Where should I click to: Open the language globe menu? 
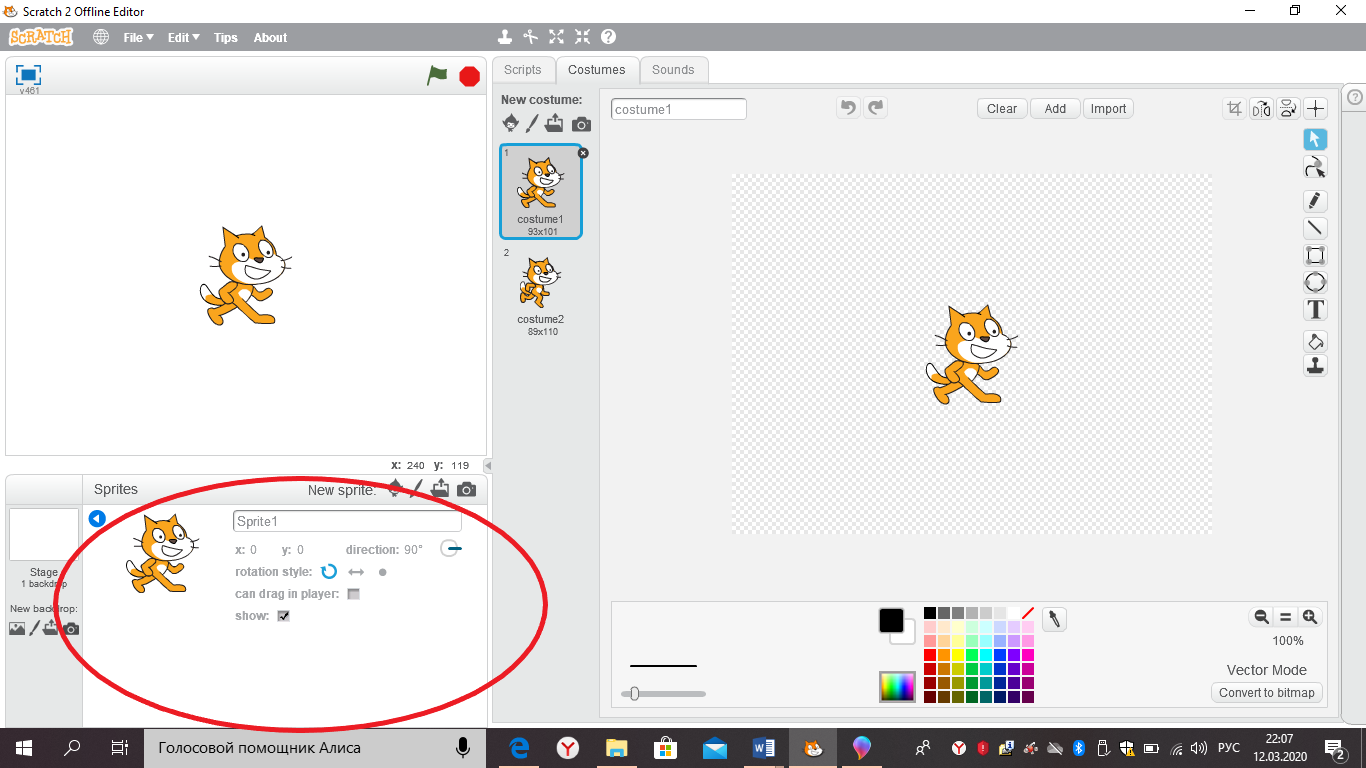click(x=101, y=37)
